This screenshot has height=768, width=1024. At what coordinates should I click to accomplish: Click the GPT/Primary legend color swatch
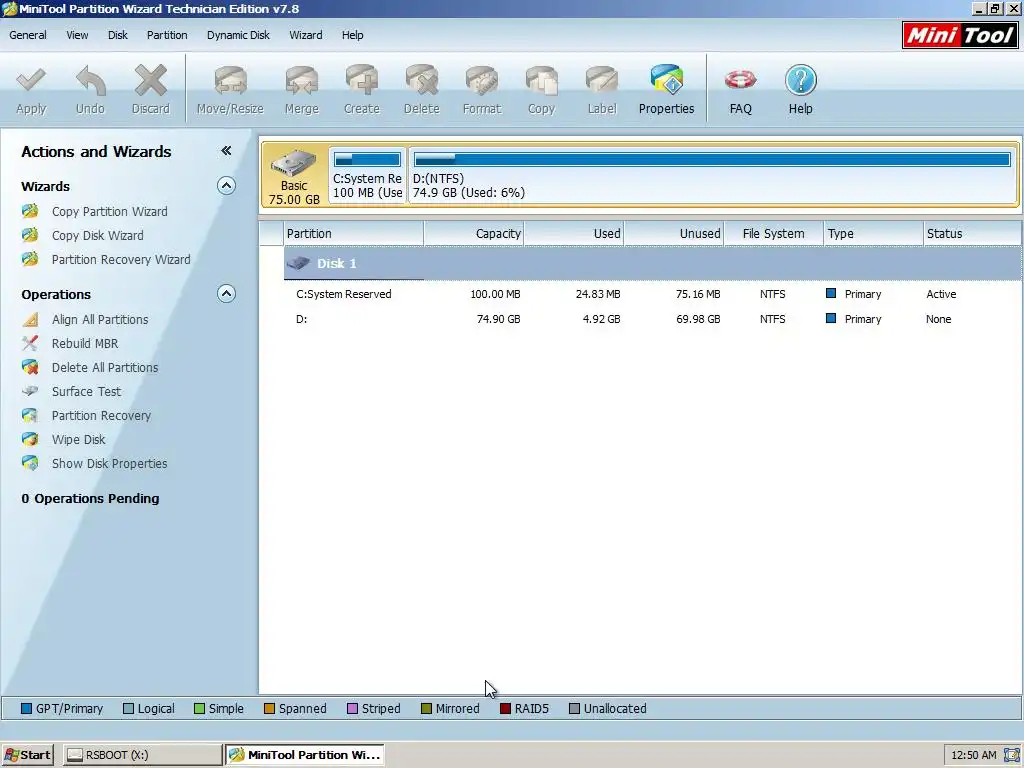coord(26,709)
